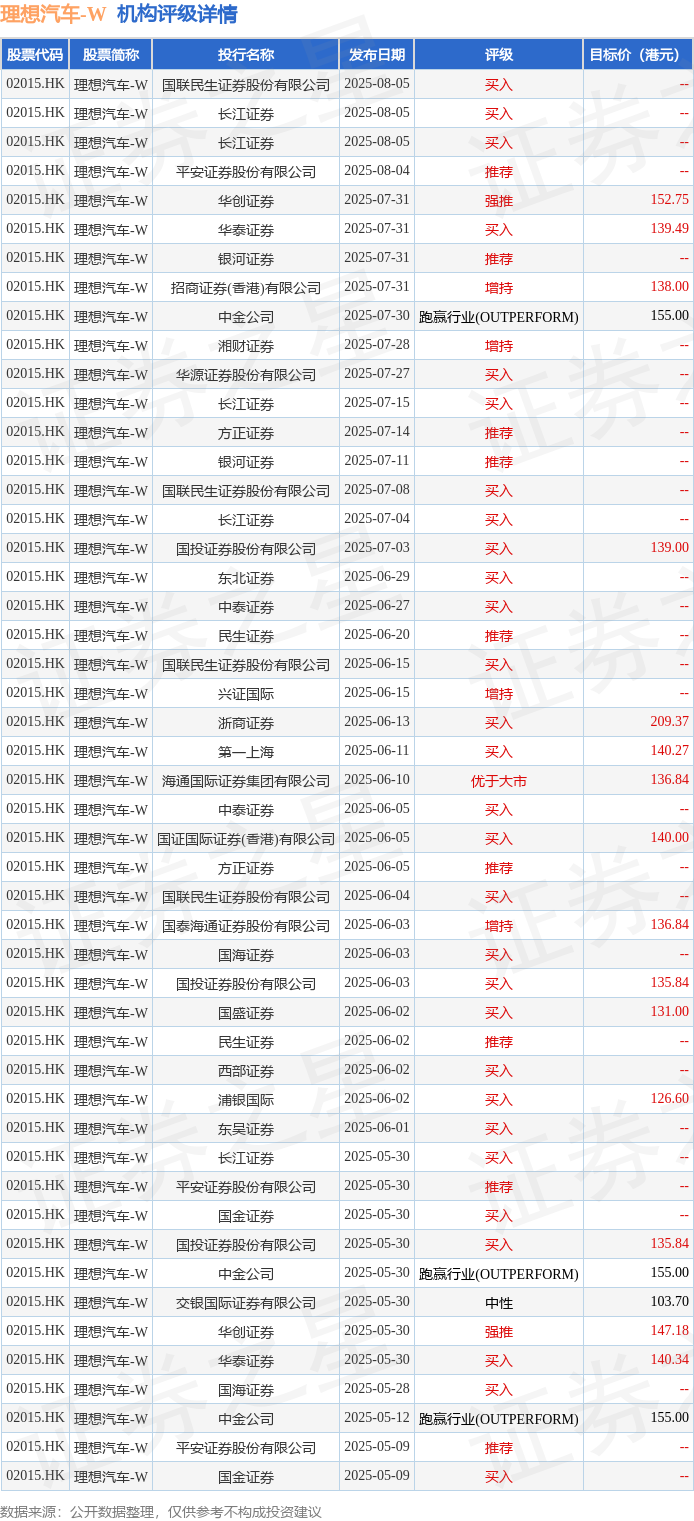The image size is (694, 1521).
Task: Select the date 2025-06-04
Action: click(377, 896)
